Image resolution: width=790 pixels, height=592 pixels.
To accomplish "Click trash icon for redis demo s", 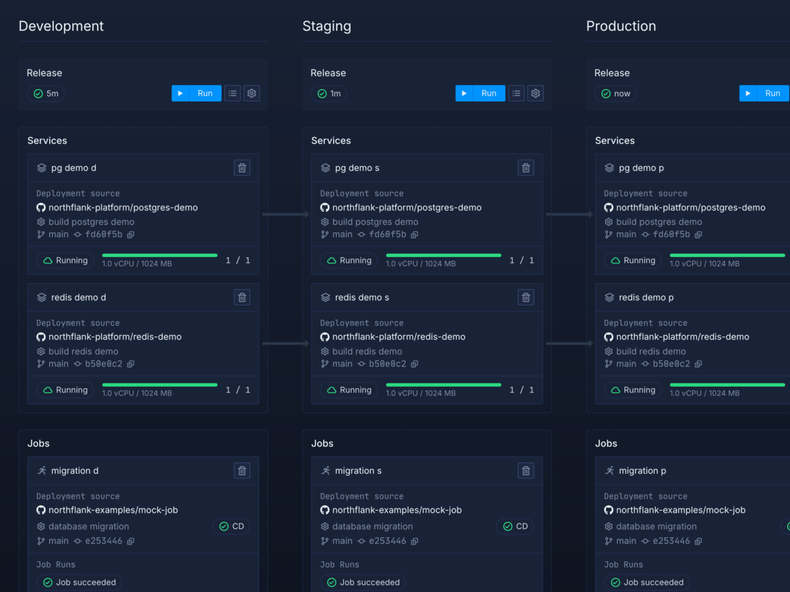I will point(526,297).
